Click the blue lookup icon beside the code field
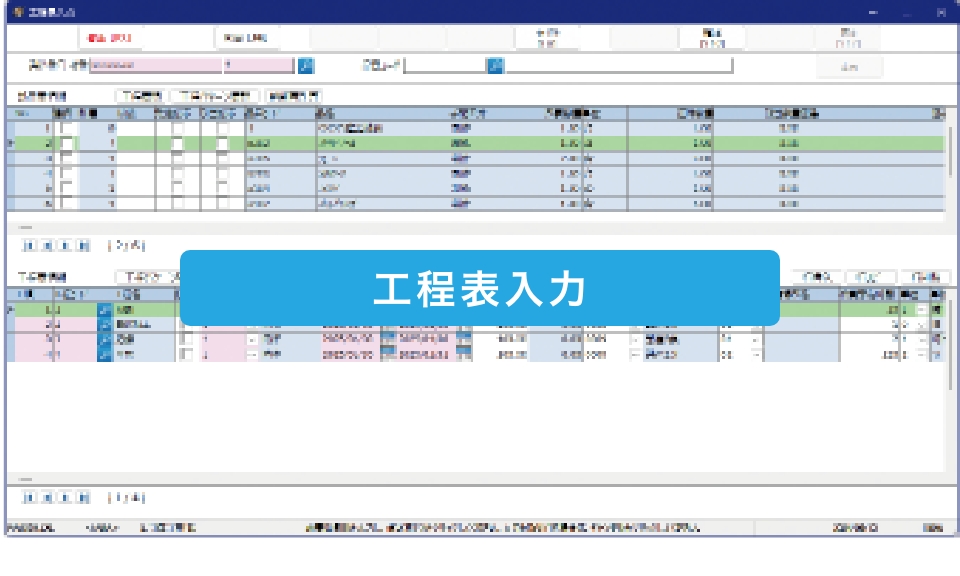This screenshot has width=960, height=576. pos(495,66)
